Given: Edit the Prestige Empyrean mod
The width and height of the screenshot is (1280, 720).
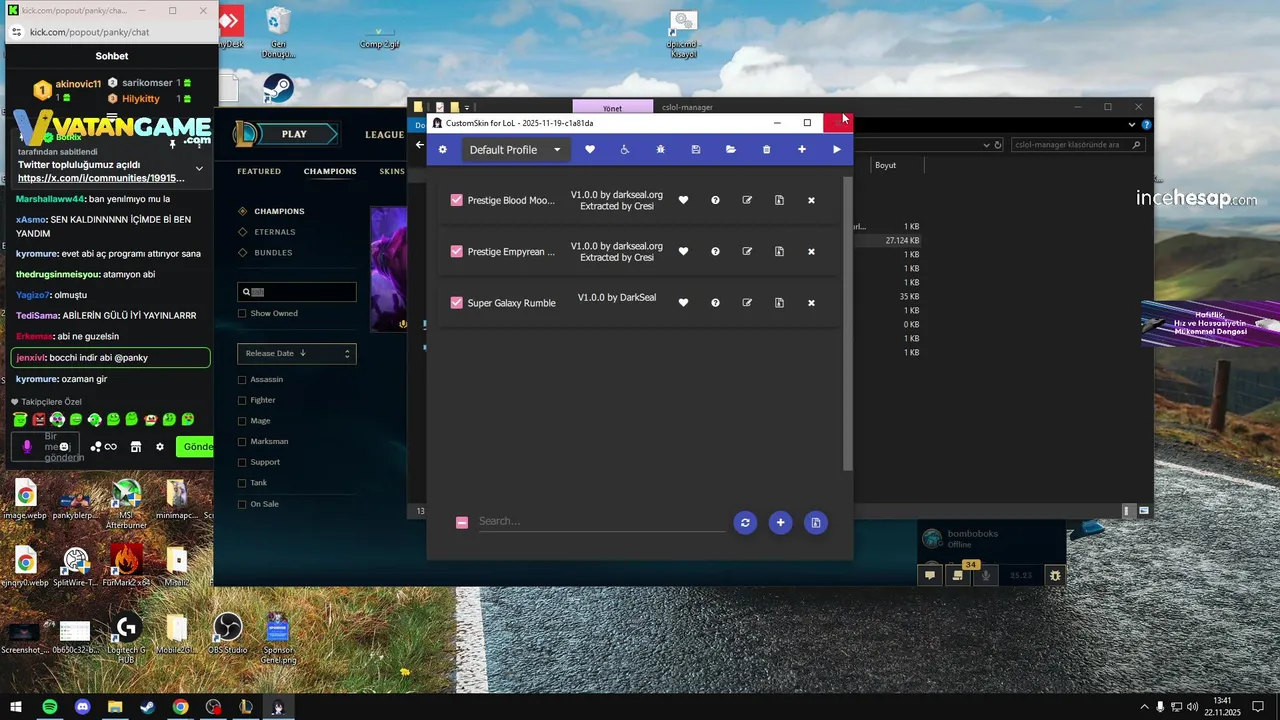Looking at the screenshot, I should click(x=747, y=251).
